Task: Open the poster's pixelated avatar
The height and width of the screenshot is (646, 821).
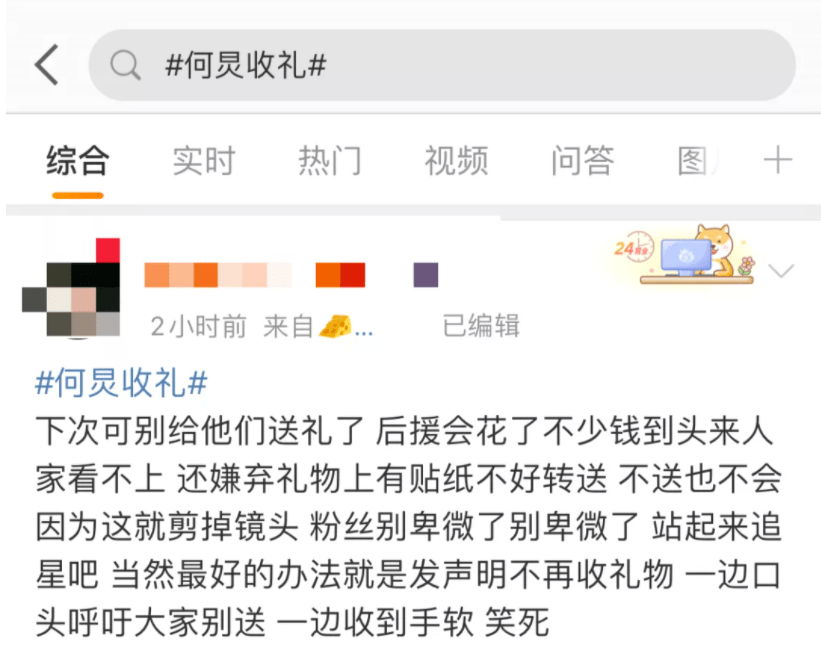Action: (71, 287)
